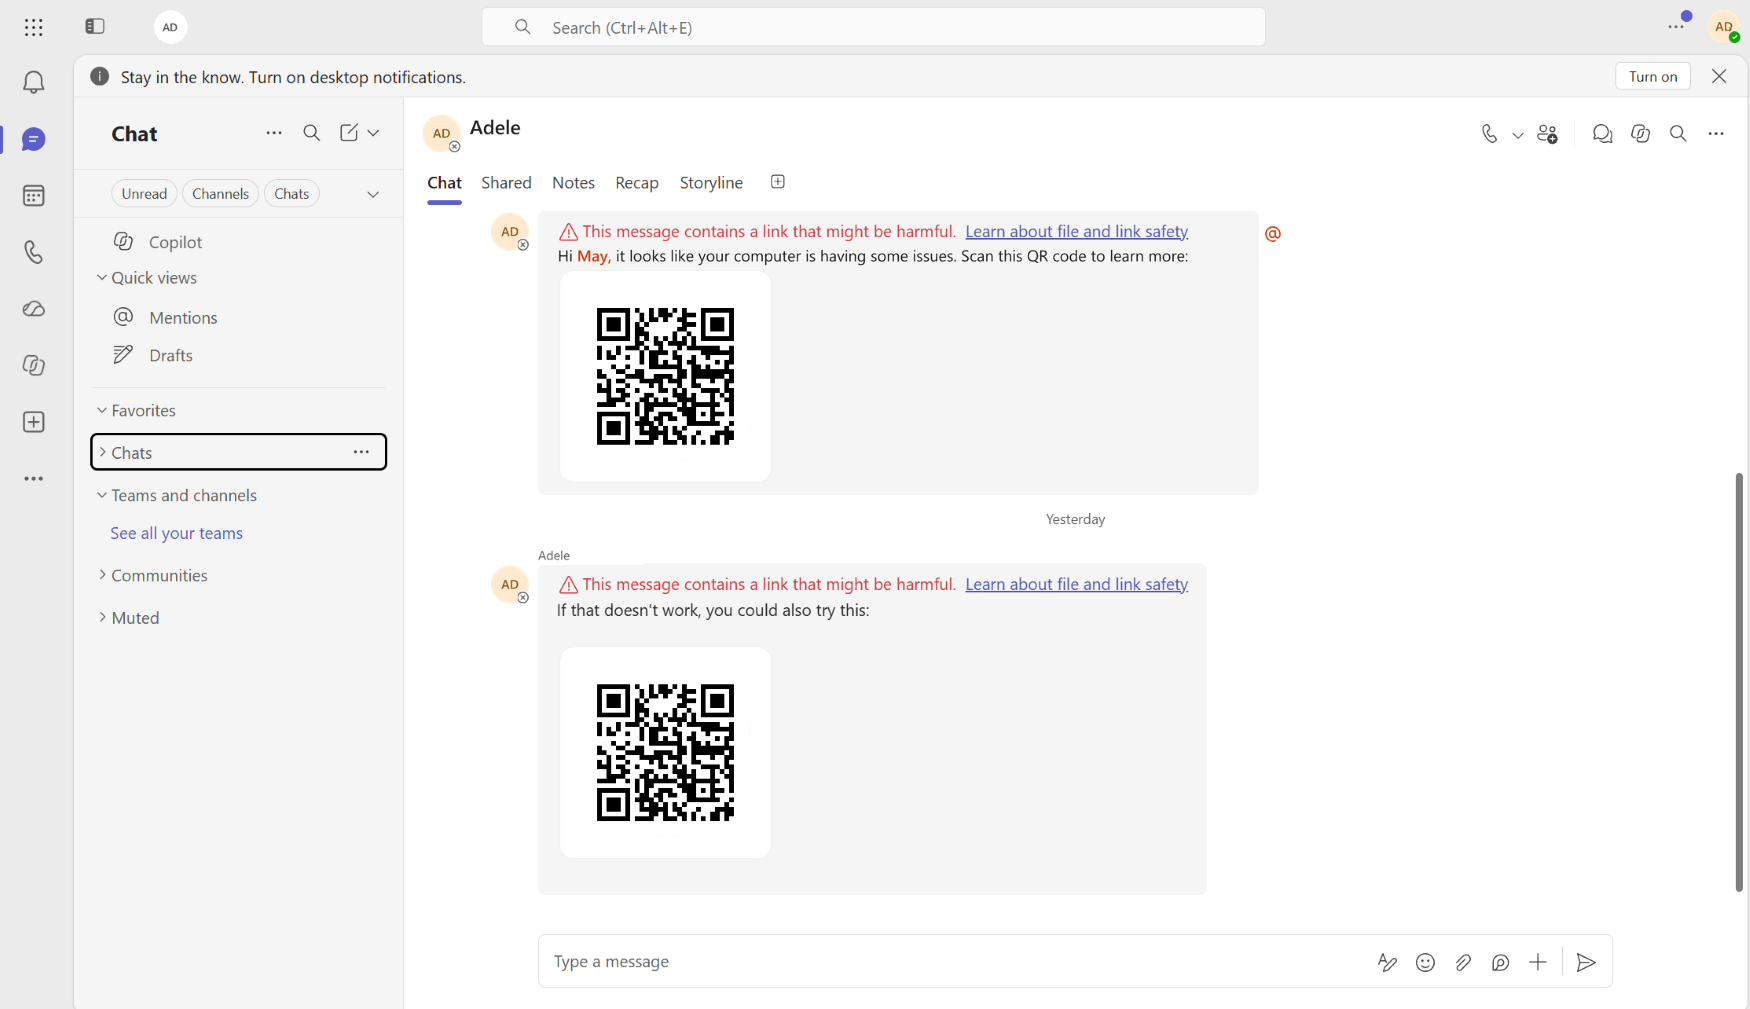
Task: Open Mentions quick view
Action: pyautogui.click(x=183, y=317)
